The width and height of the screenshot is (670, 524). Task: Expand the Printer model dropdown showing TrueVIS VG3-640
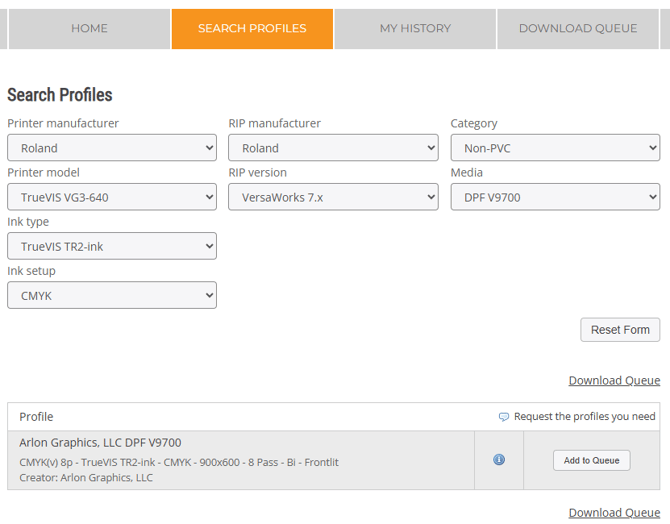[x=112, y=197]
